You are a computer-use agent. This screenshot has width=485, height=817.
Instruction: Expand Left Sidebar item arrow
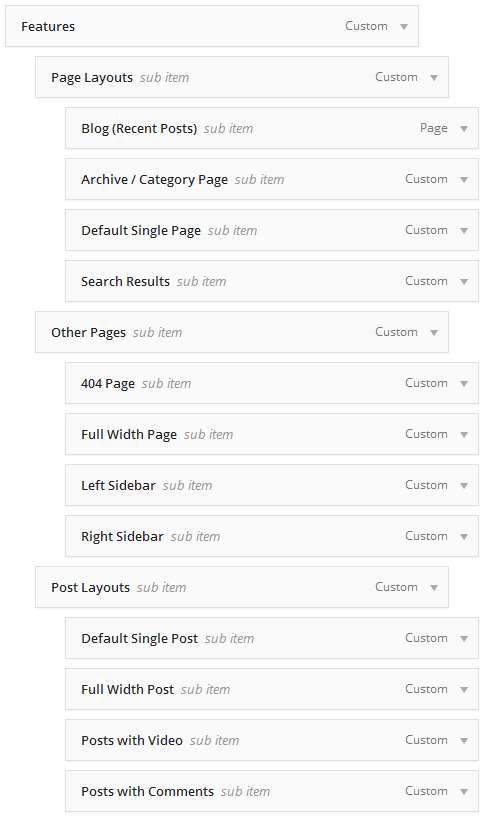coord(464,486)
